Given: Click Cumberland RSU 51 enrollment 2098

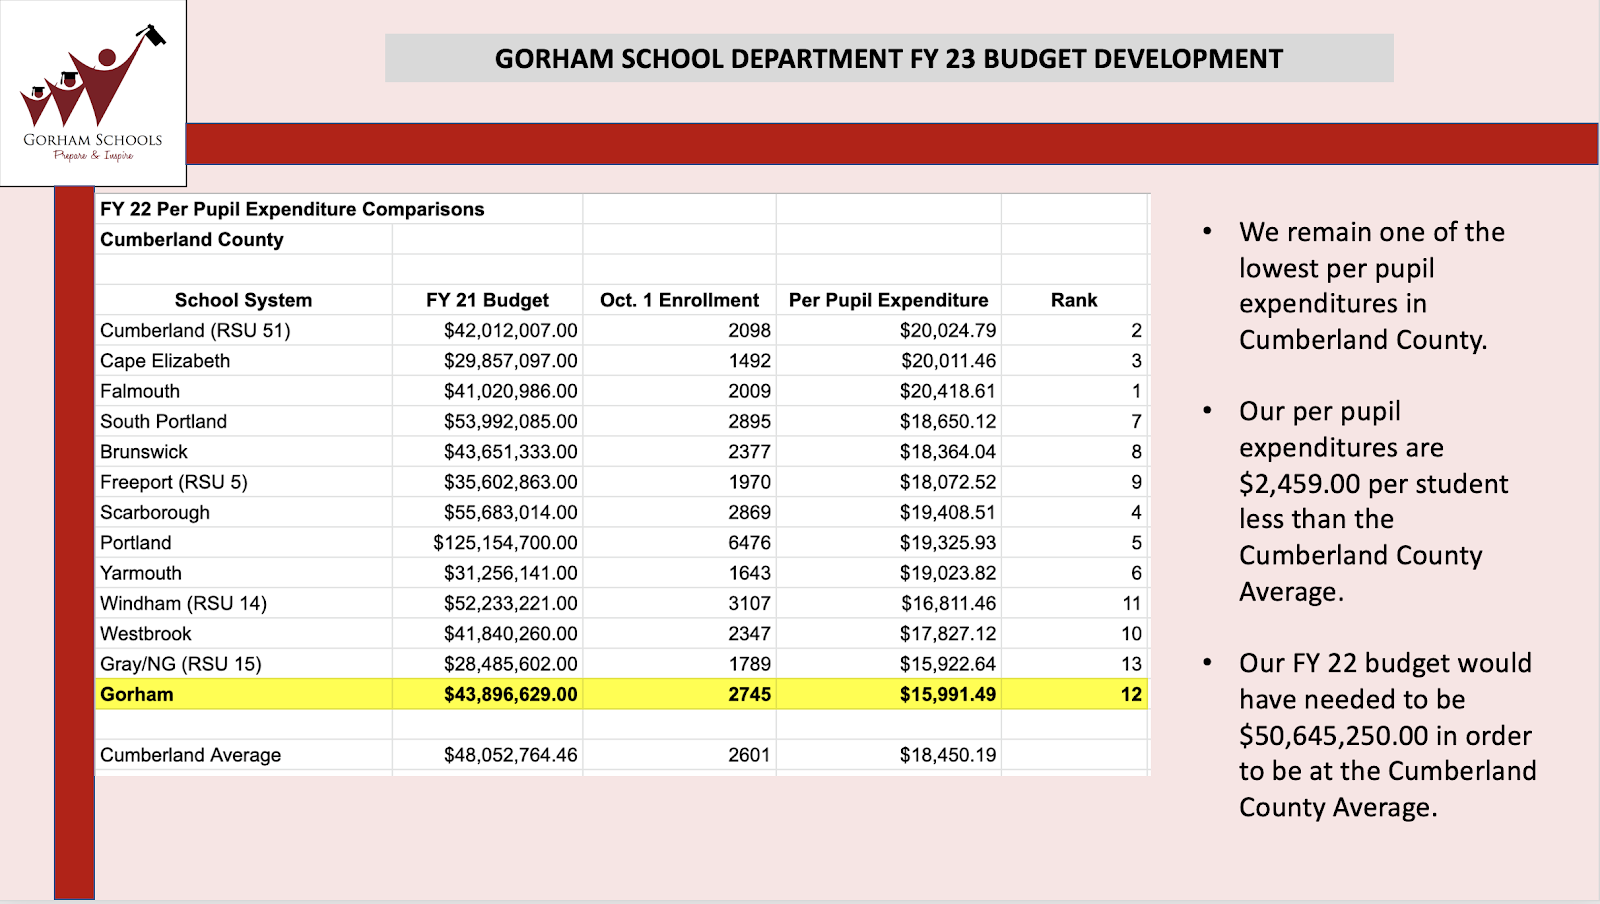Looking at the screenshot, I should 749,330.
